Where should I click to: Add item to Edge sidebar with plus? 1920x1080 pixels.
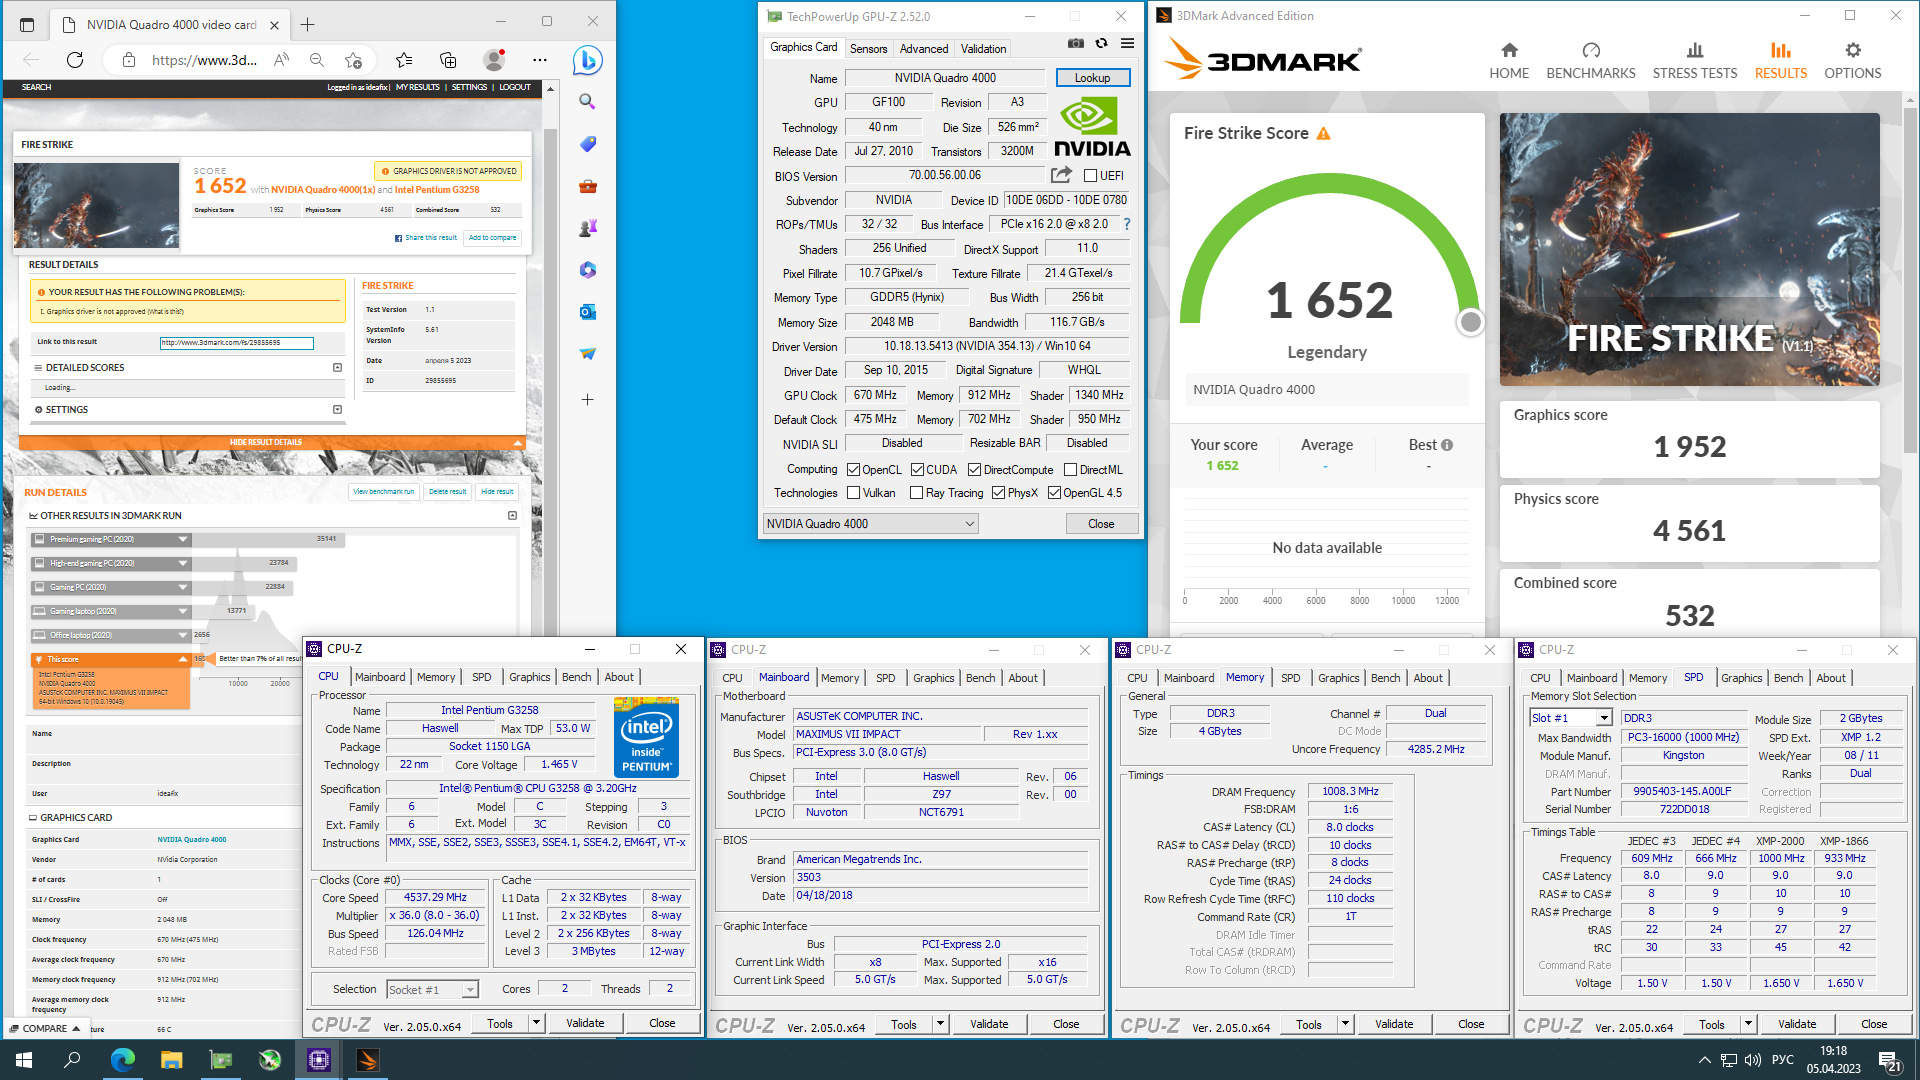coord(588,400)
